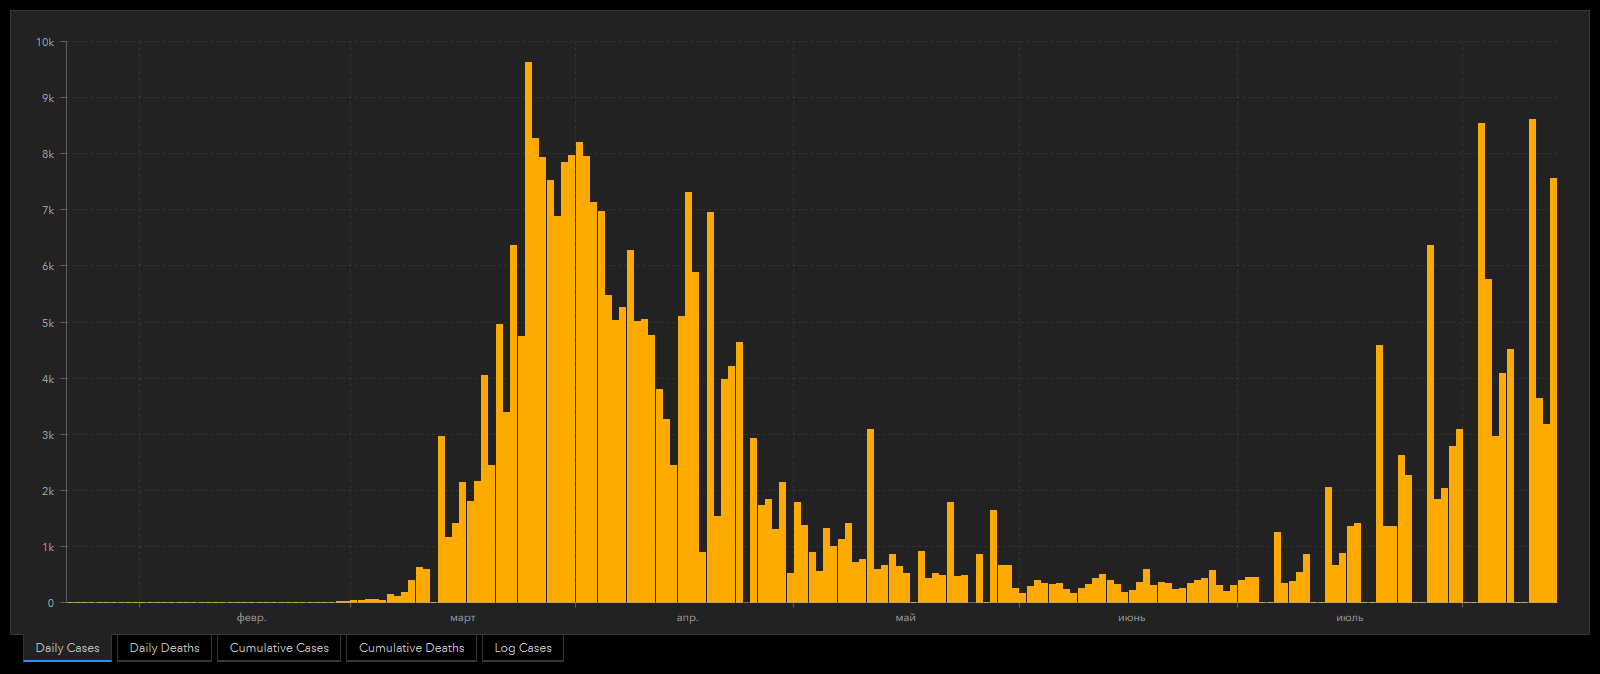Click the март month axis label

pyautogui.click(x=463, y=618)
